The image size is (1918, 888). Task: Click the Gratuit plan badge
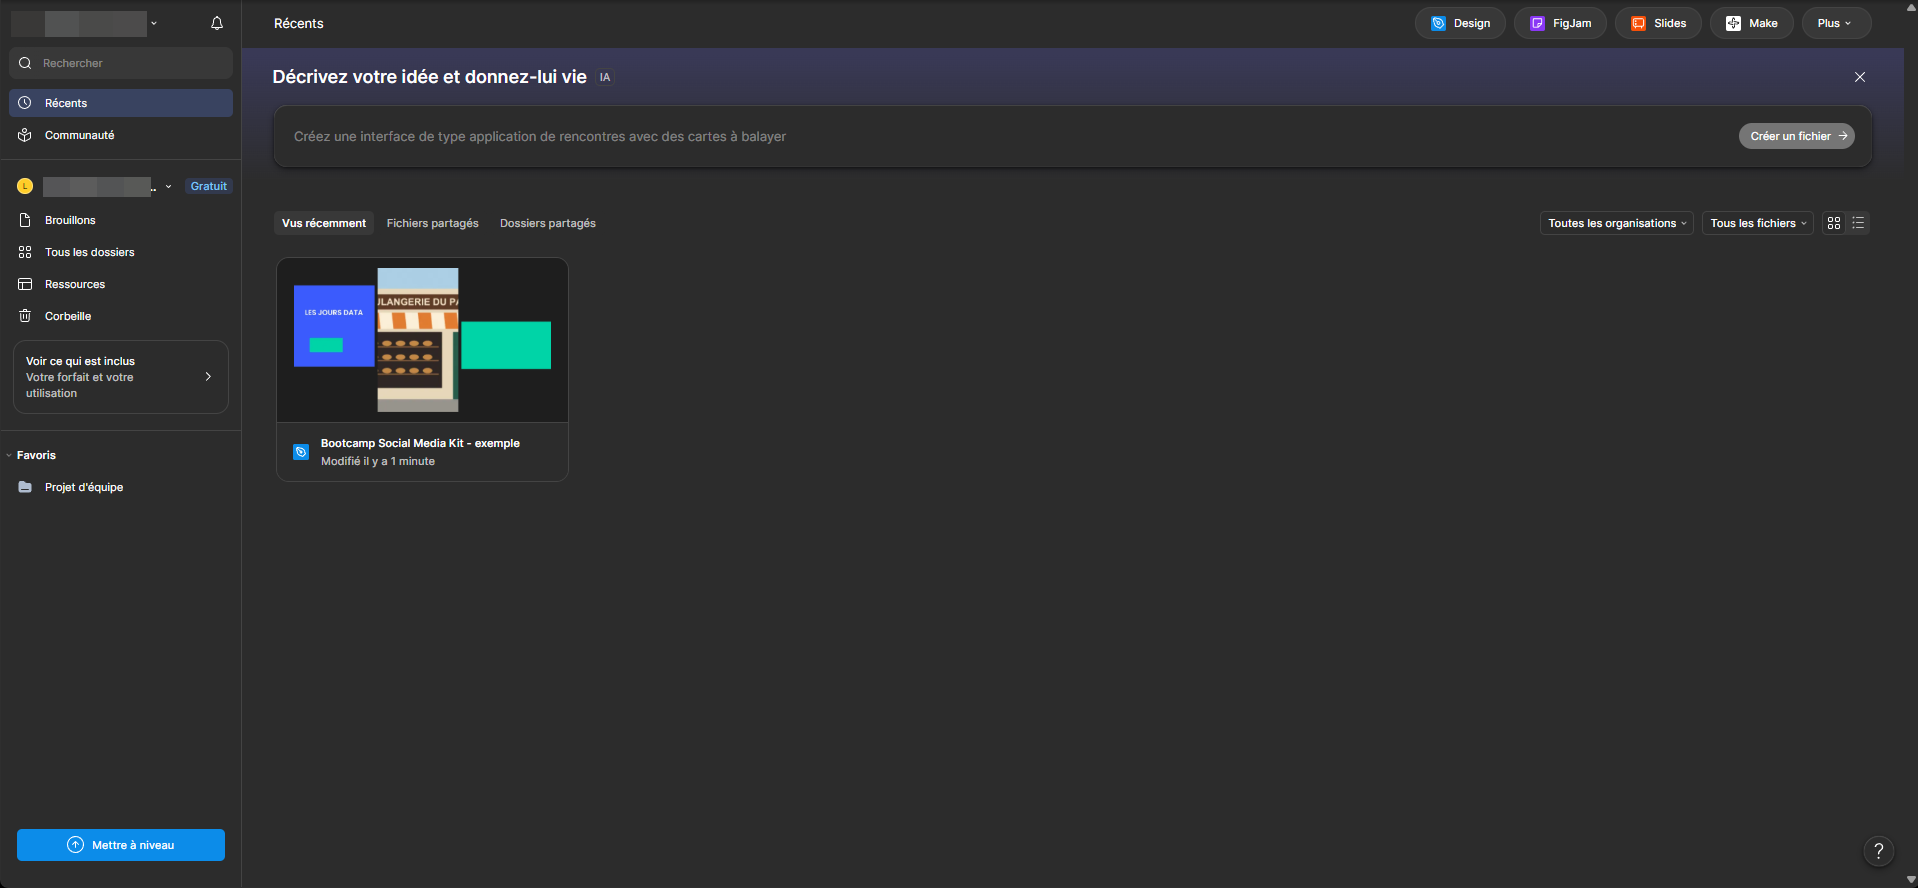(x=209, y=186)
